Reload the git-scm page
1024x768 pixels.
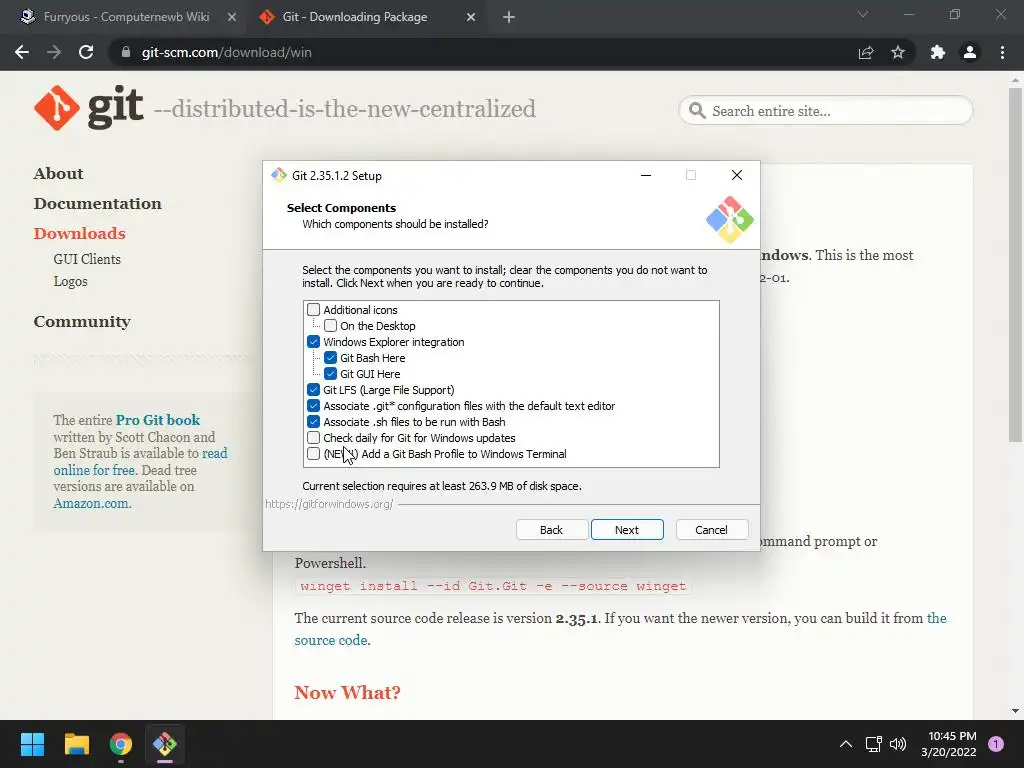click(x=86, y=52)
